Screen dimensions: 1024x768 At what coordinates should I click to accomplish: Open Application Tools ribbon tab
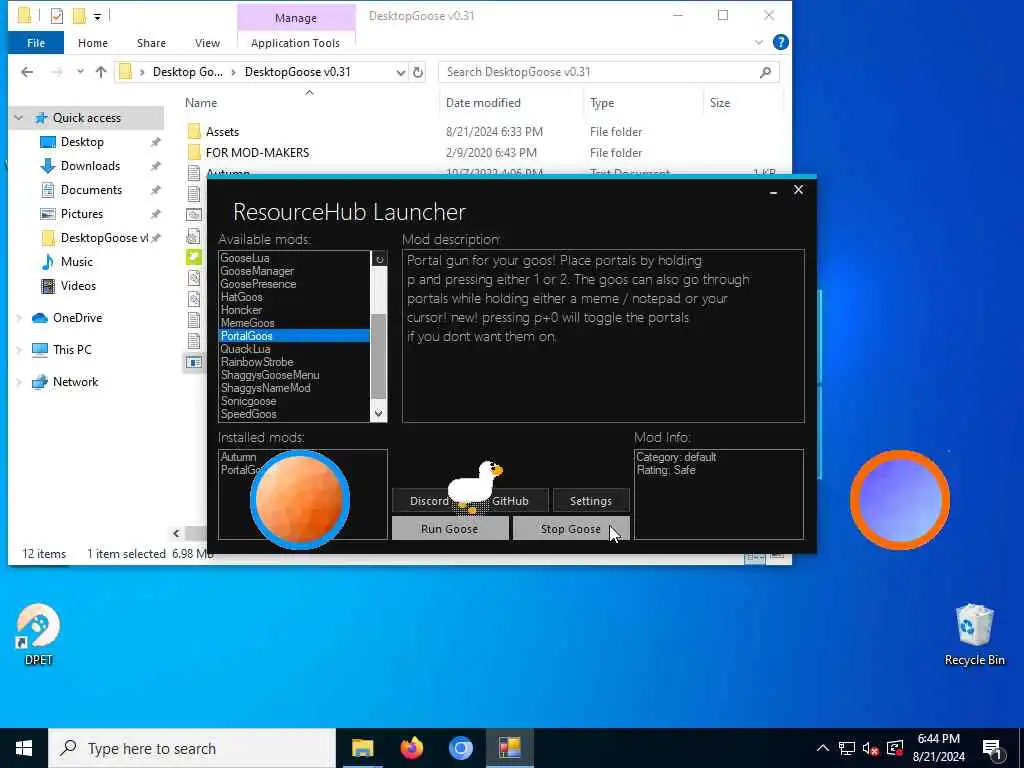pos(295,43)
